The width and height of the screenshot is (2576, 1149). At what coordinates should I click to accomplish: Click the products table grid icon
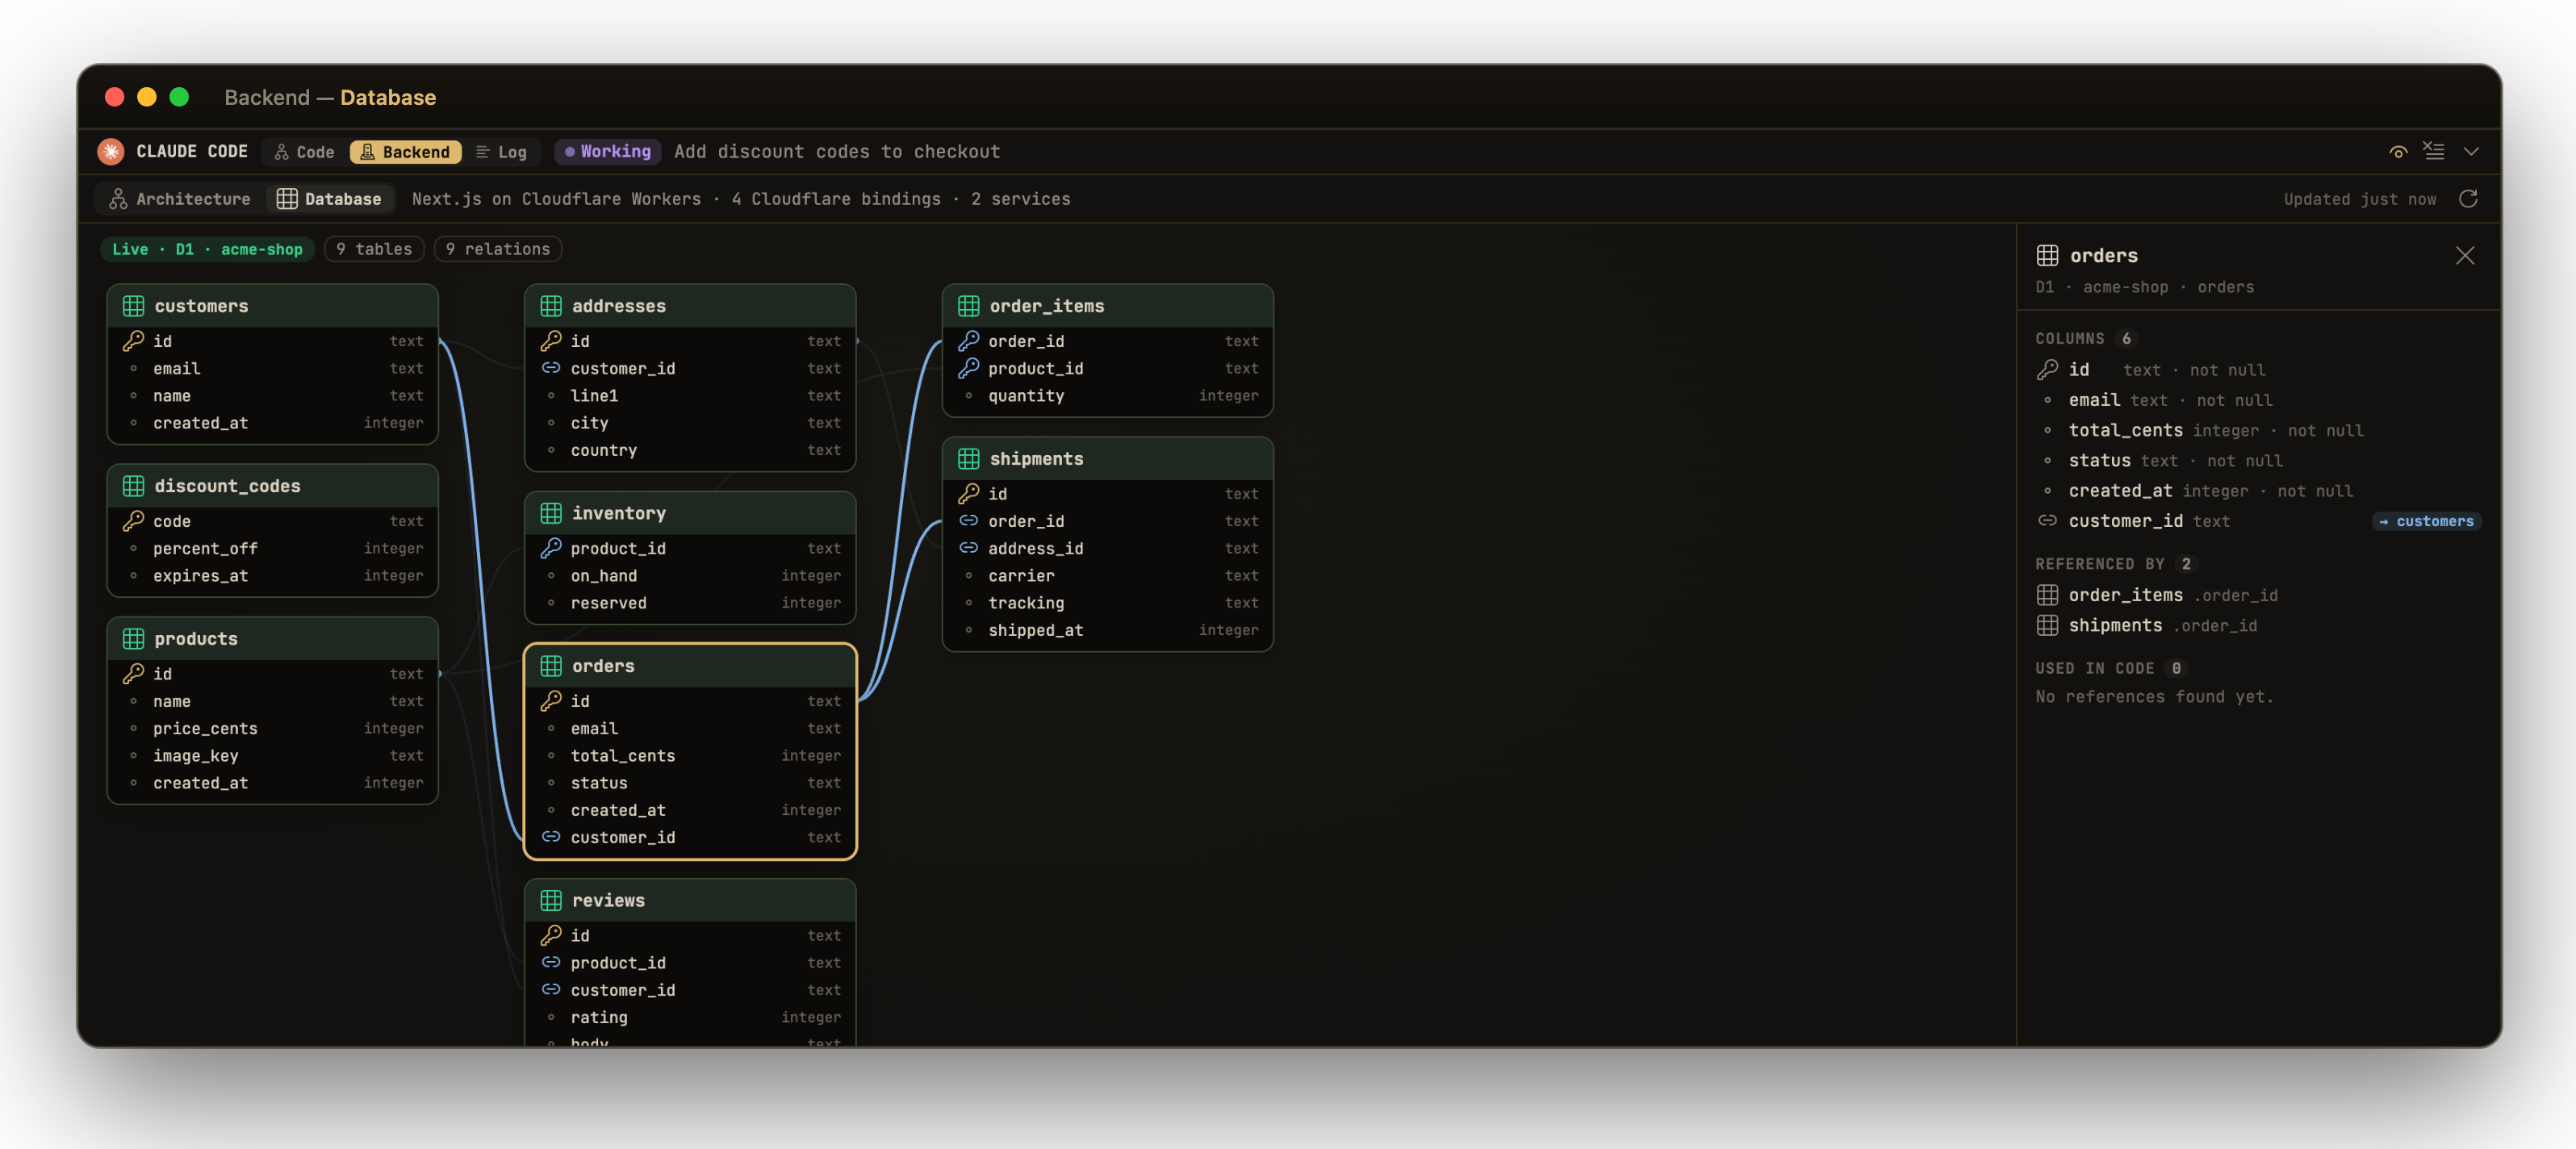(133, 639)
